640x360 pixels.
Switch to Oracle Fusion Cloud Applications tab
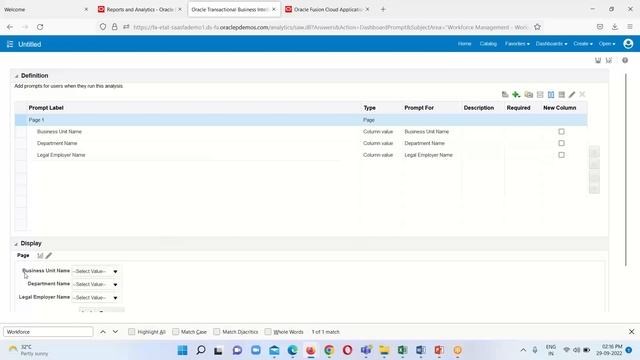coord(327,9)
